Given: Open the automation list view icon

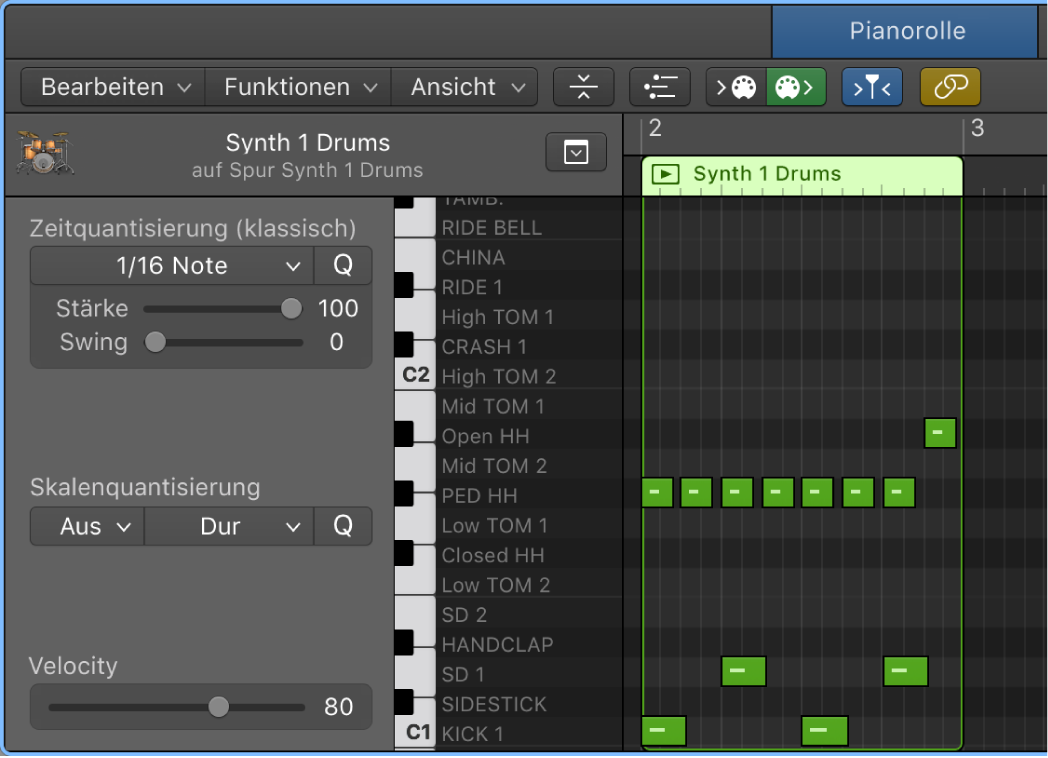Looking at the screenshot, I should pyautogui.click(x=659, y=87).
